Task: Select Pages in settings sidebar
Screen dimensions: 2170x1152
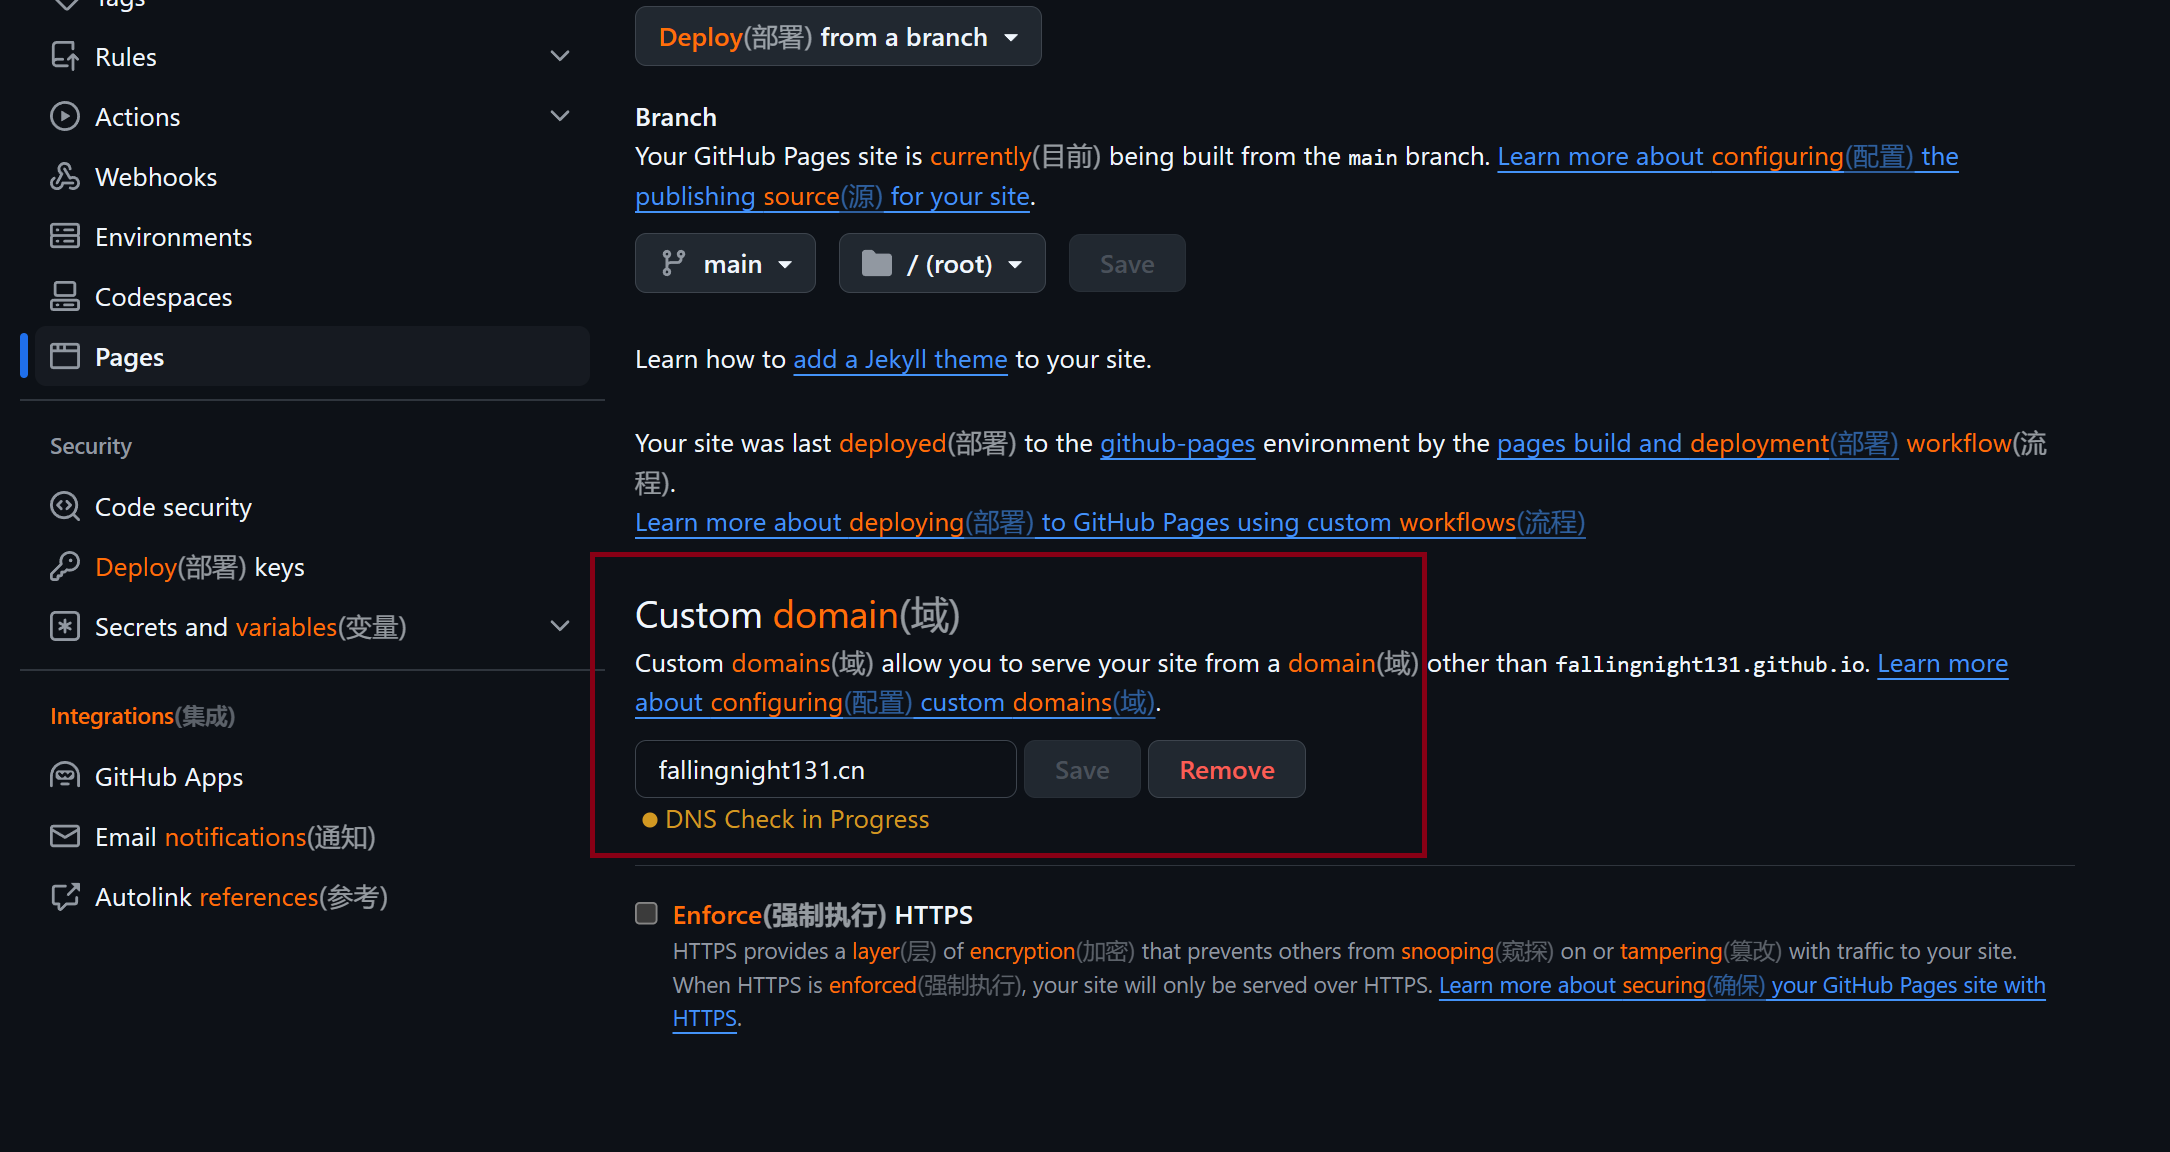Action: pos(130,357)
